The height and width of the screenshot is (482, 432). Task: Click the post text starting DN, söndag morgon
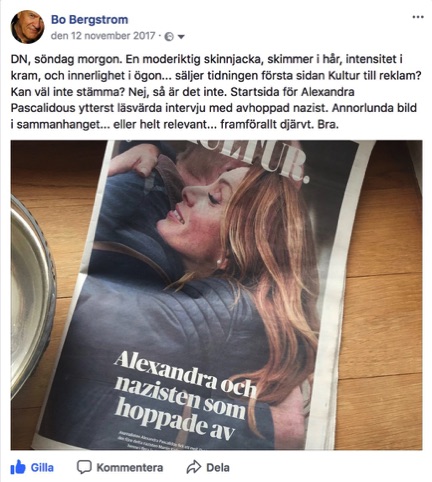pos(216,92)
